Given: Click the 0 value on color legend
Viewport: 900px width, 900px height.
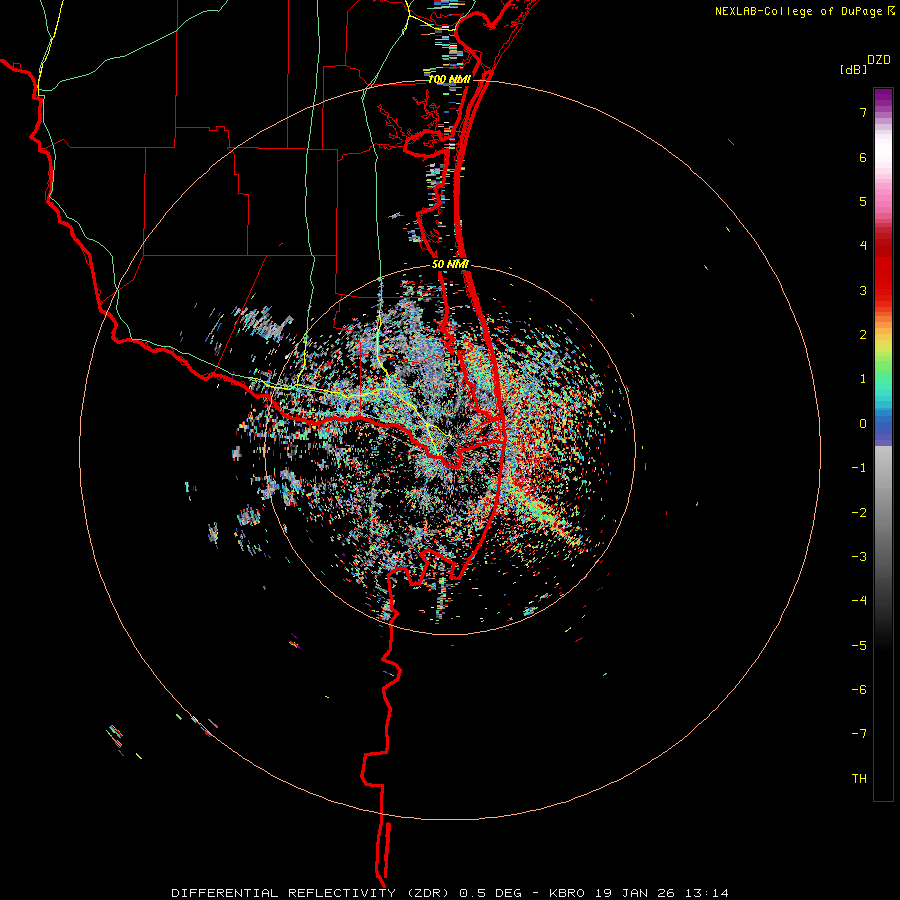Looking at the screenshot, I should pyautogui.click(x=863, y=424).
